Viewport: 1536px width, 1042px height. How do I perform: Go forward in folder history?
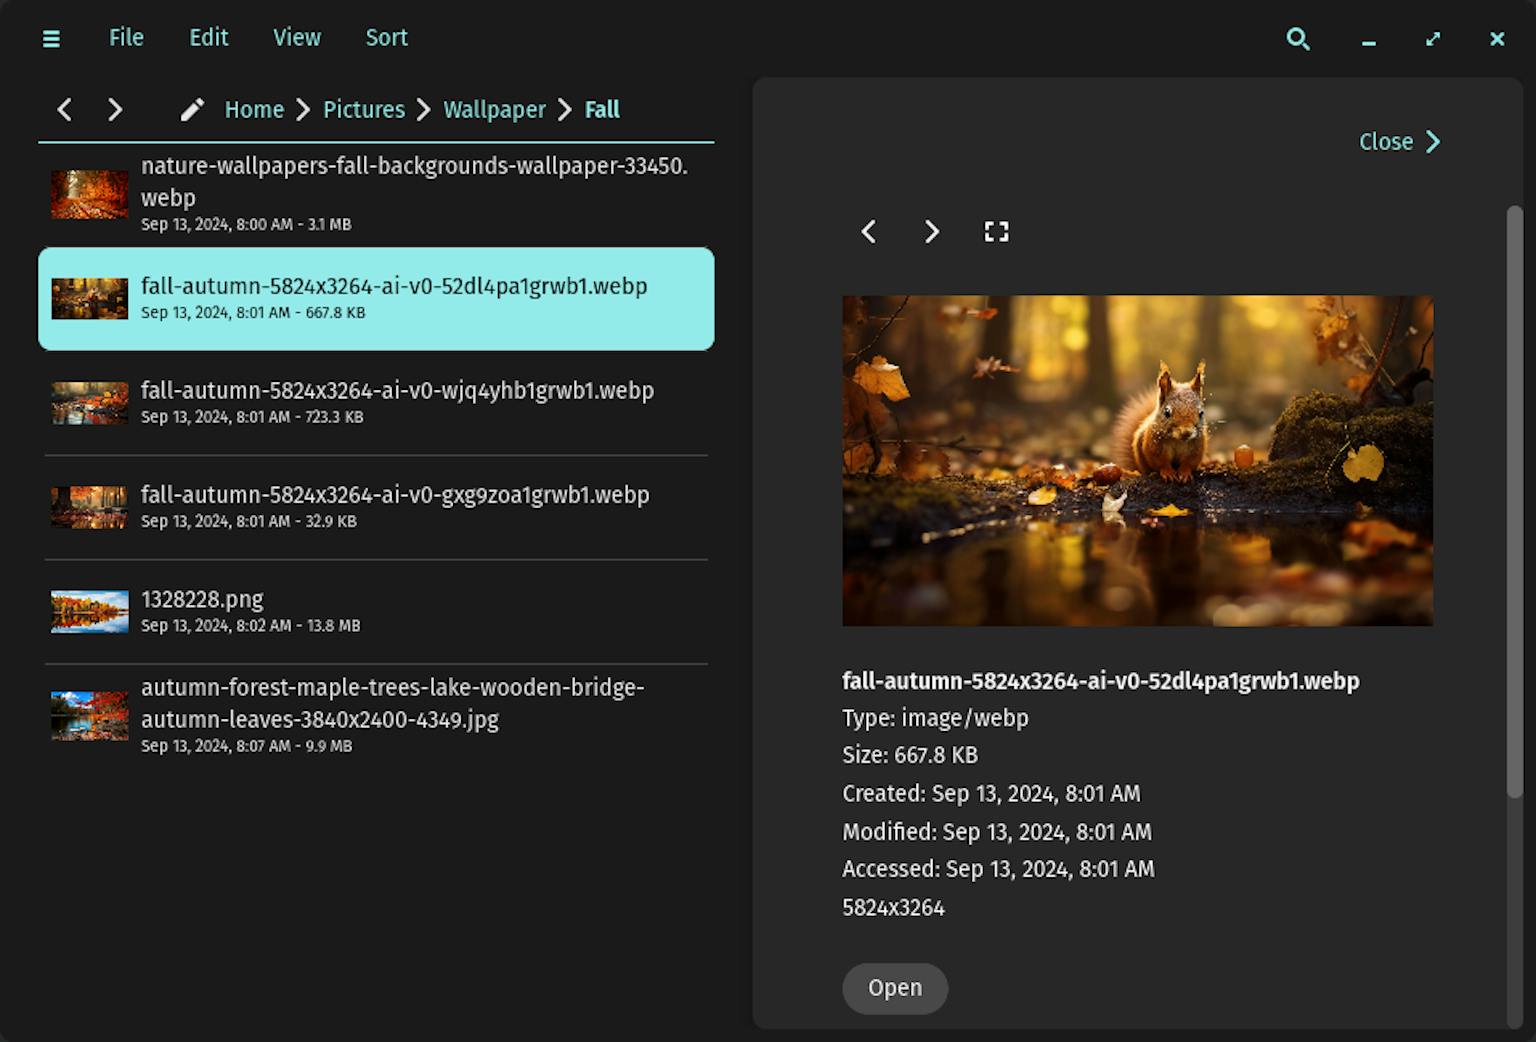(x=115, y=109)
